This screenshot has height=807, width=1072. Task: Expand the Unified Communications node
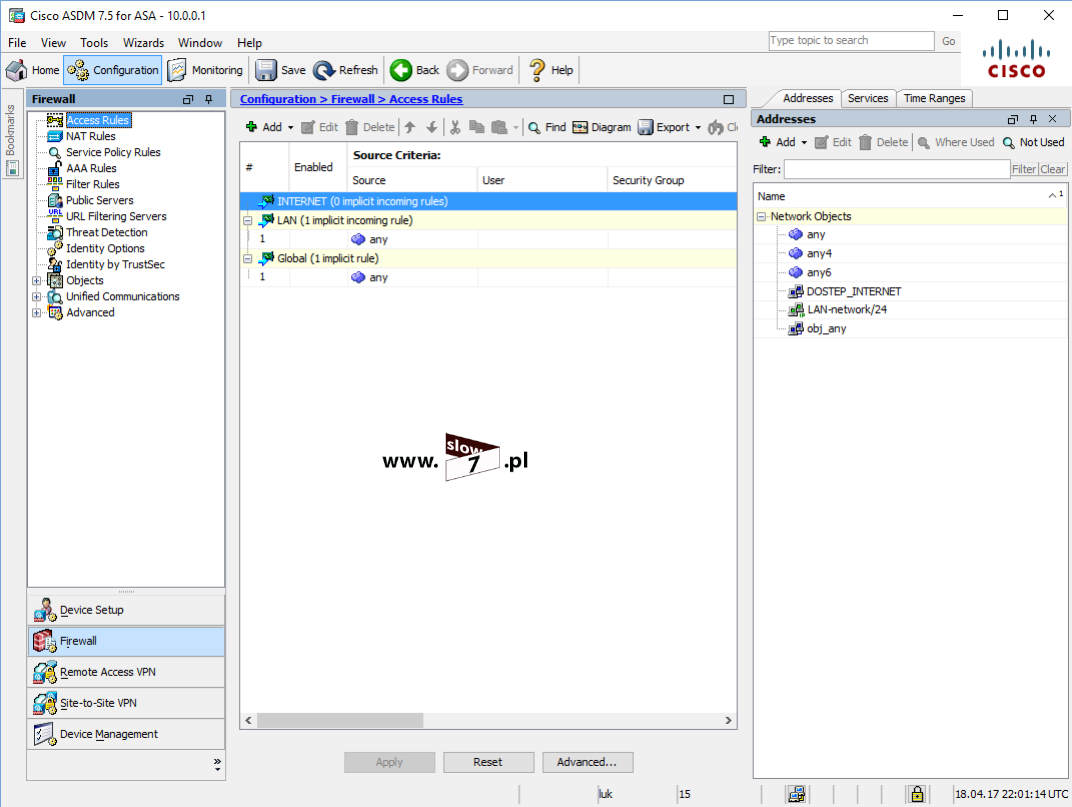tap(37, 296)
